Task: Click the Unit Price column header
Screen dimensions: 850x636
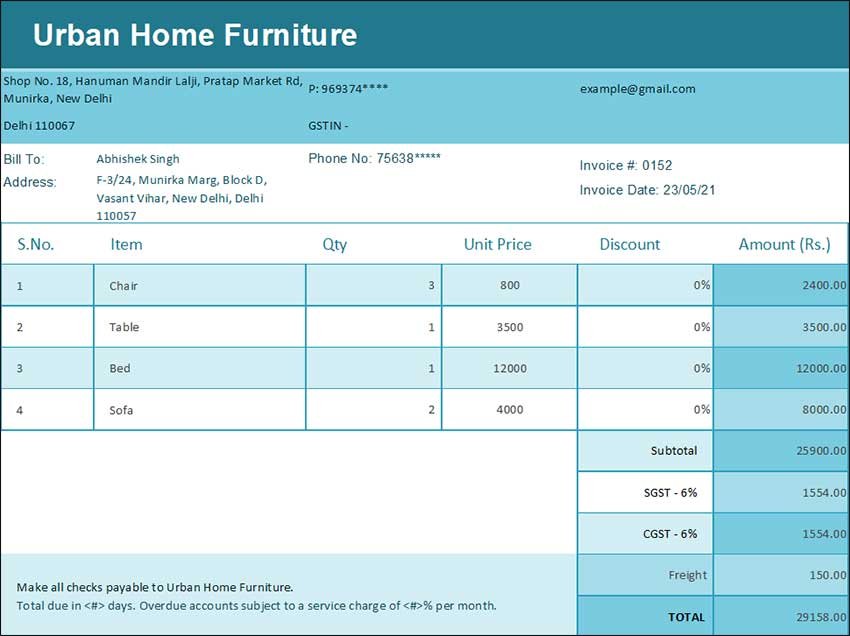Action: coord(497,244)
